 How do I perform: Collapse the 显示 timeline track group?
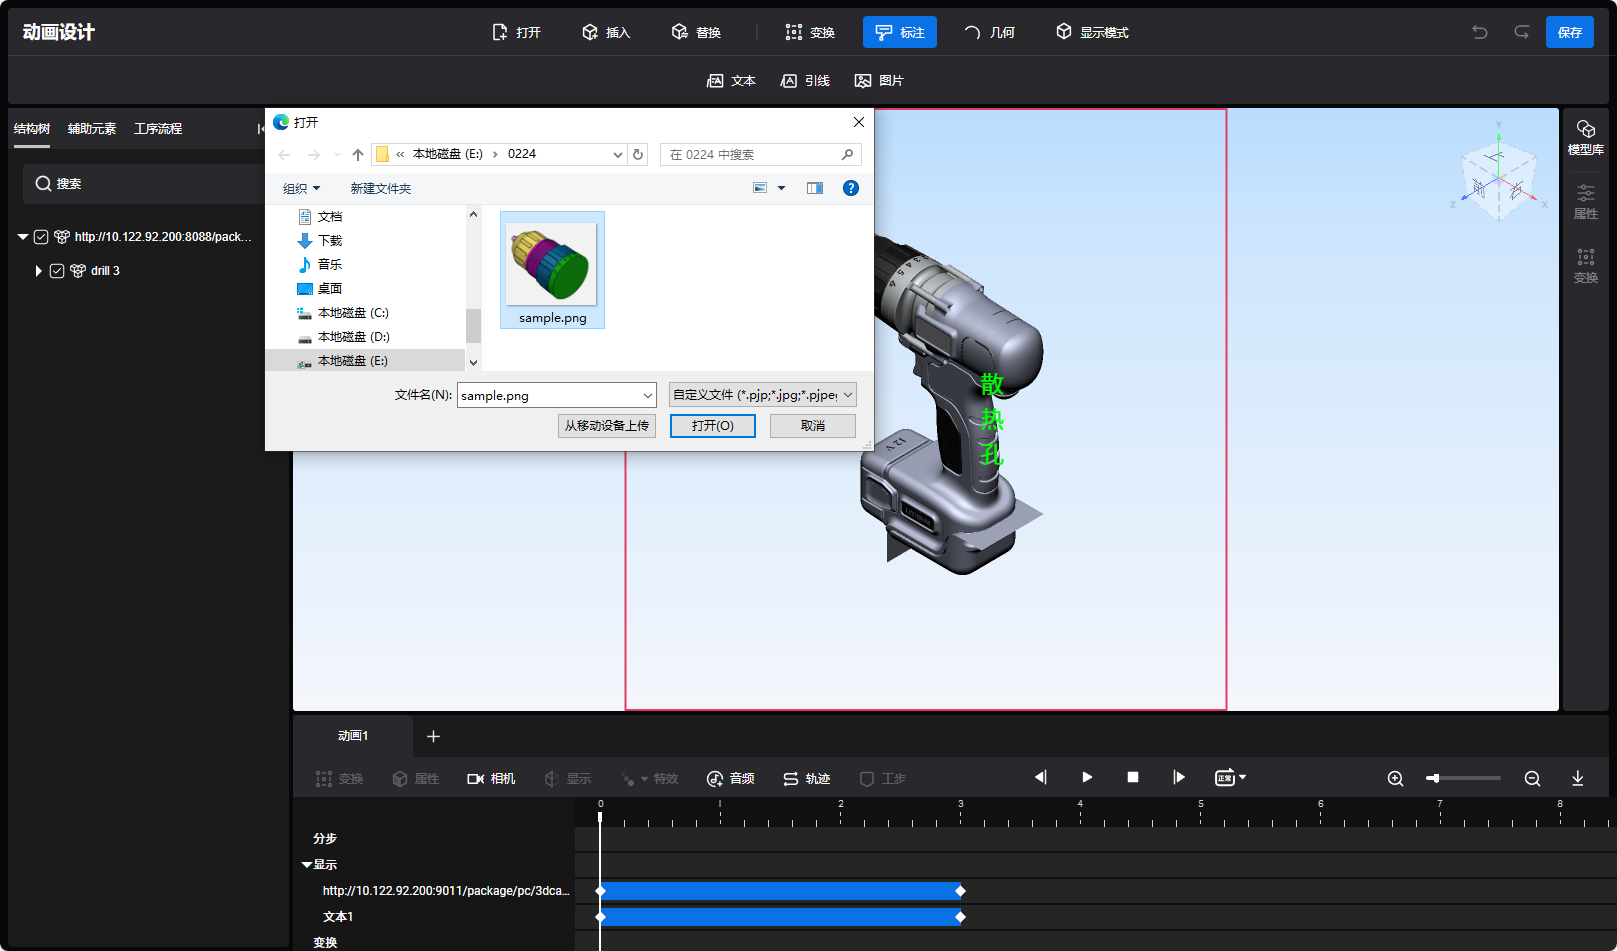(x=307, y=865)
